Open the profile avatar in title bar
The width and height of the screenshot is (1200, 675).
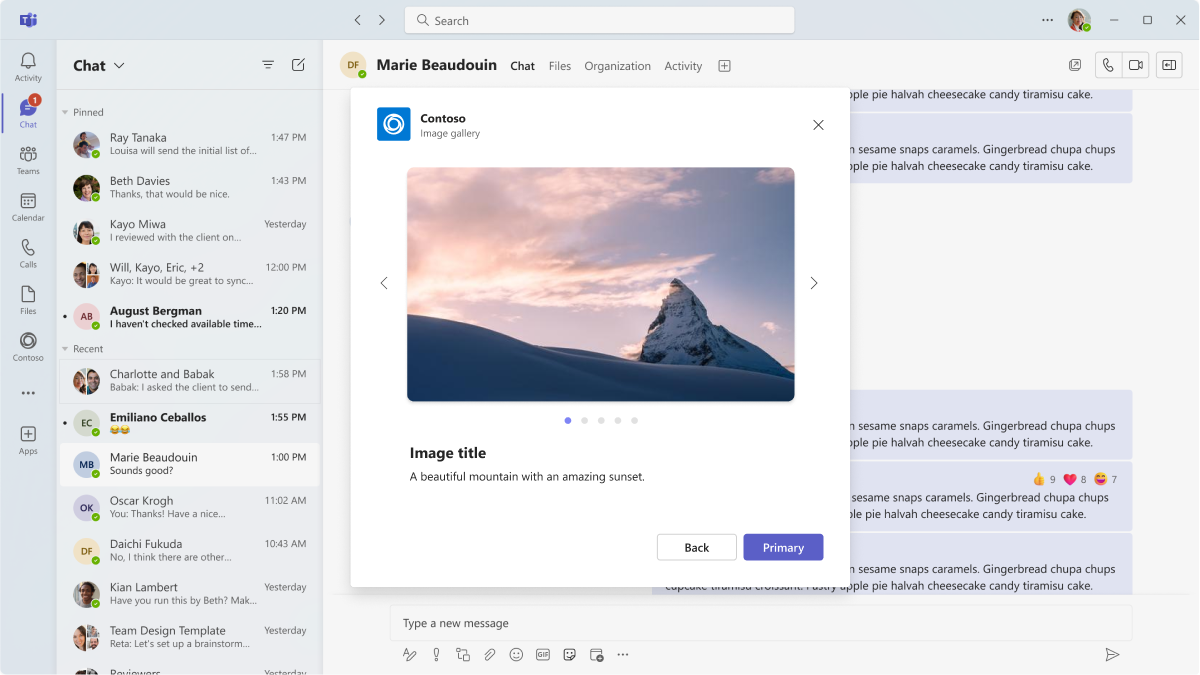point(1078,20)
